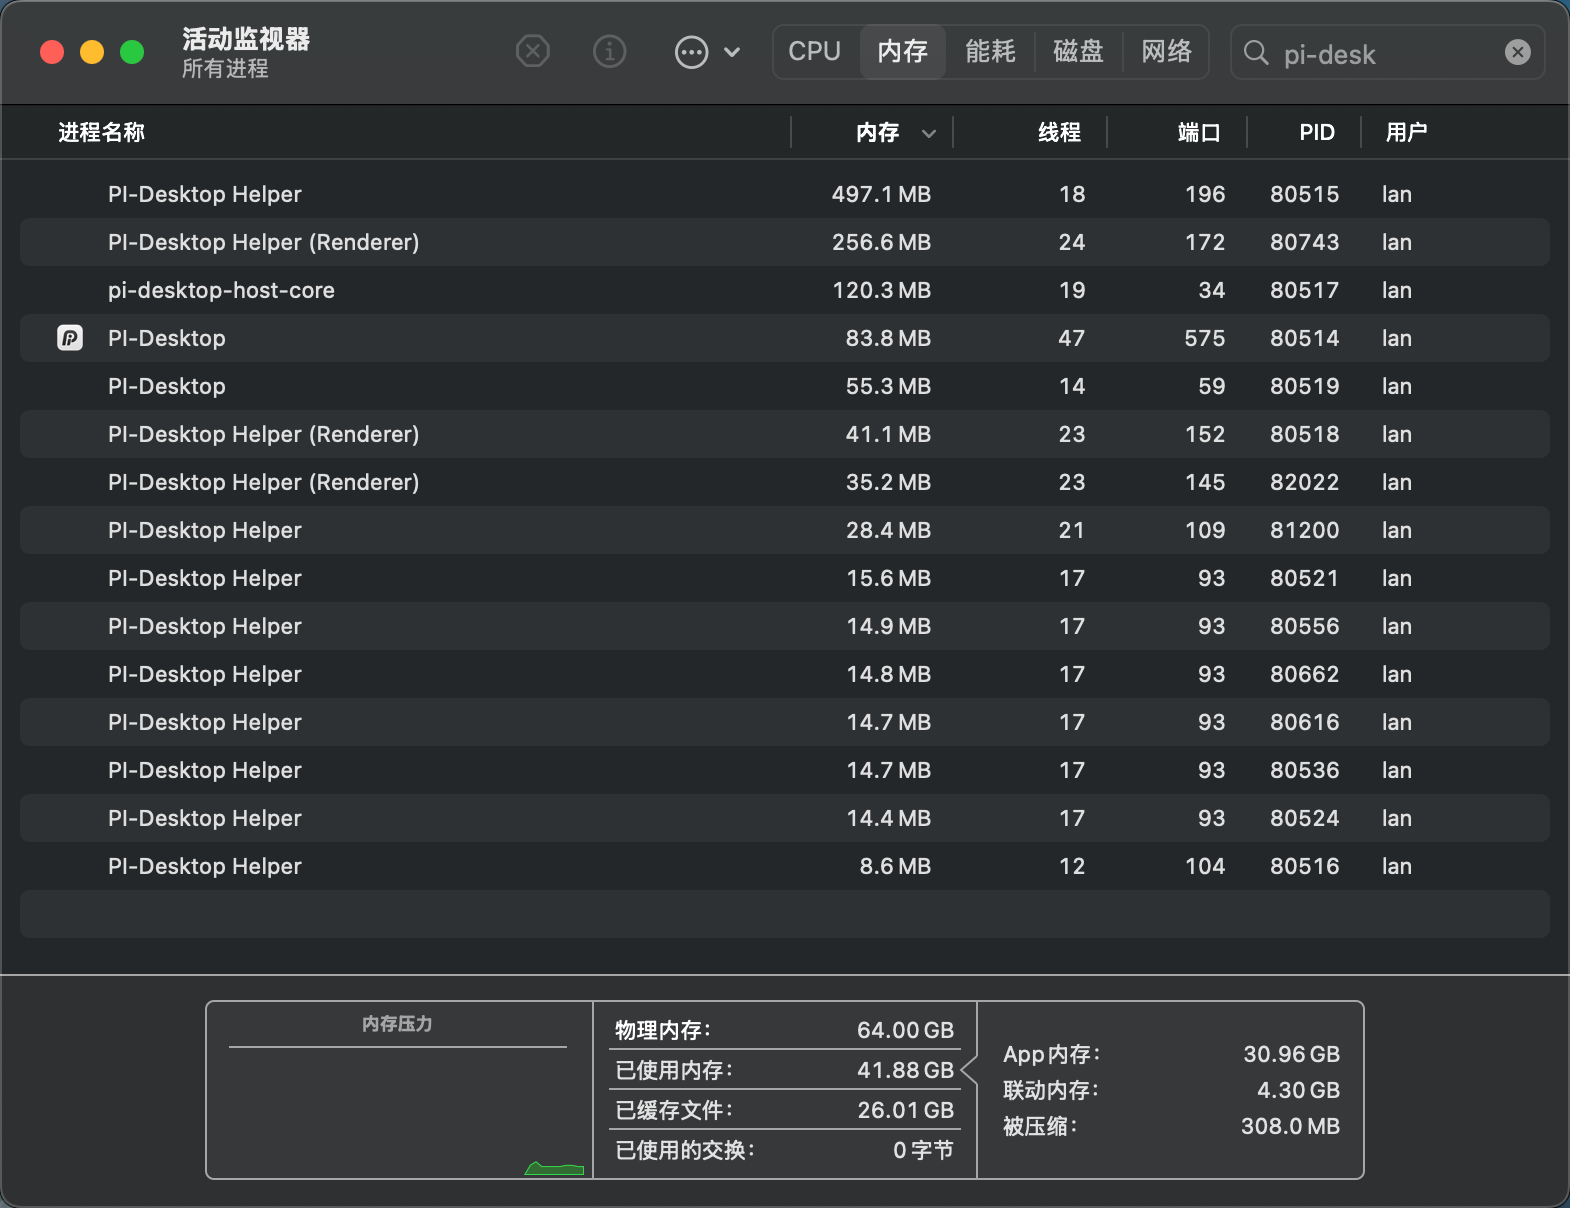Open the 磁盘 tab
The height and width of the screenshot is (1208, 1570).
[x=1078, y=51]
